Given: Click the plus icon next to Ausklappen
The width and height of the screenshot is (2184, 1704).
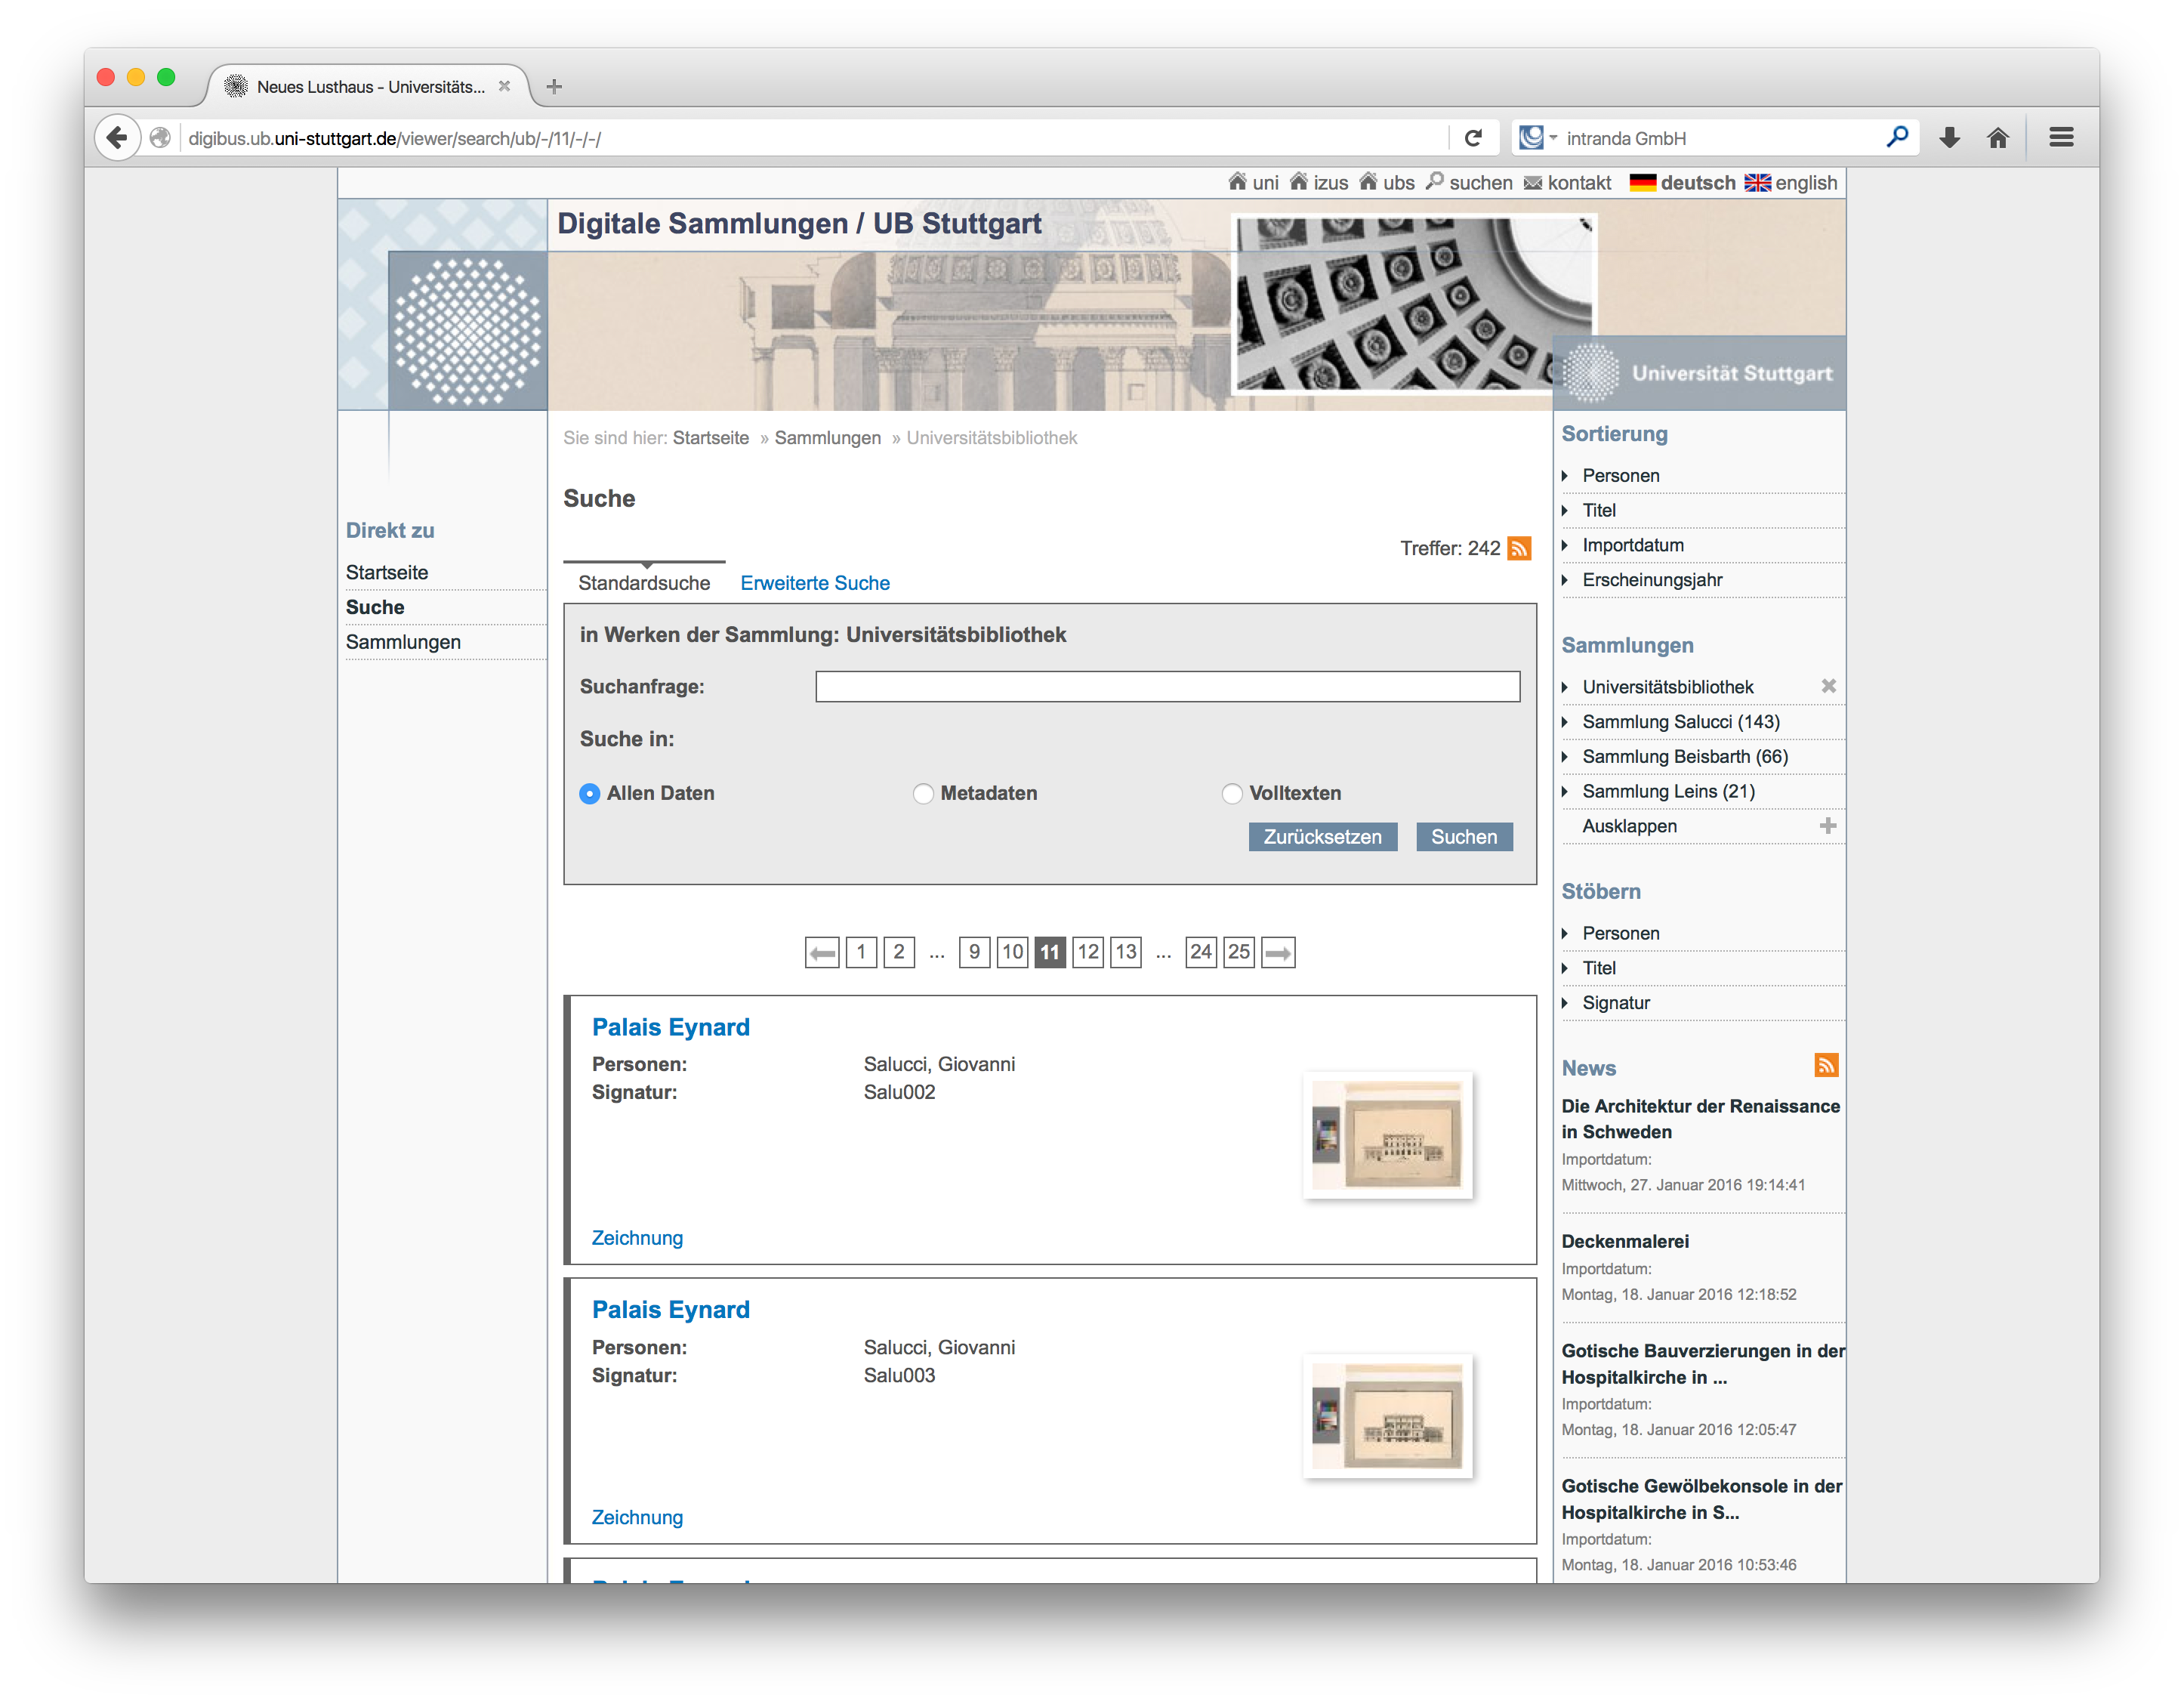Looking at the screenshot, I should 1828,826.
